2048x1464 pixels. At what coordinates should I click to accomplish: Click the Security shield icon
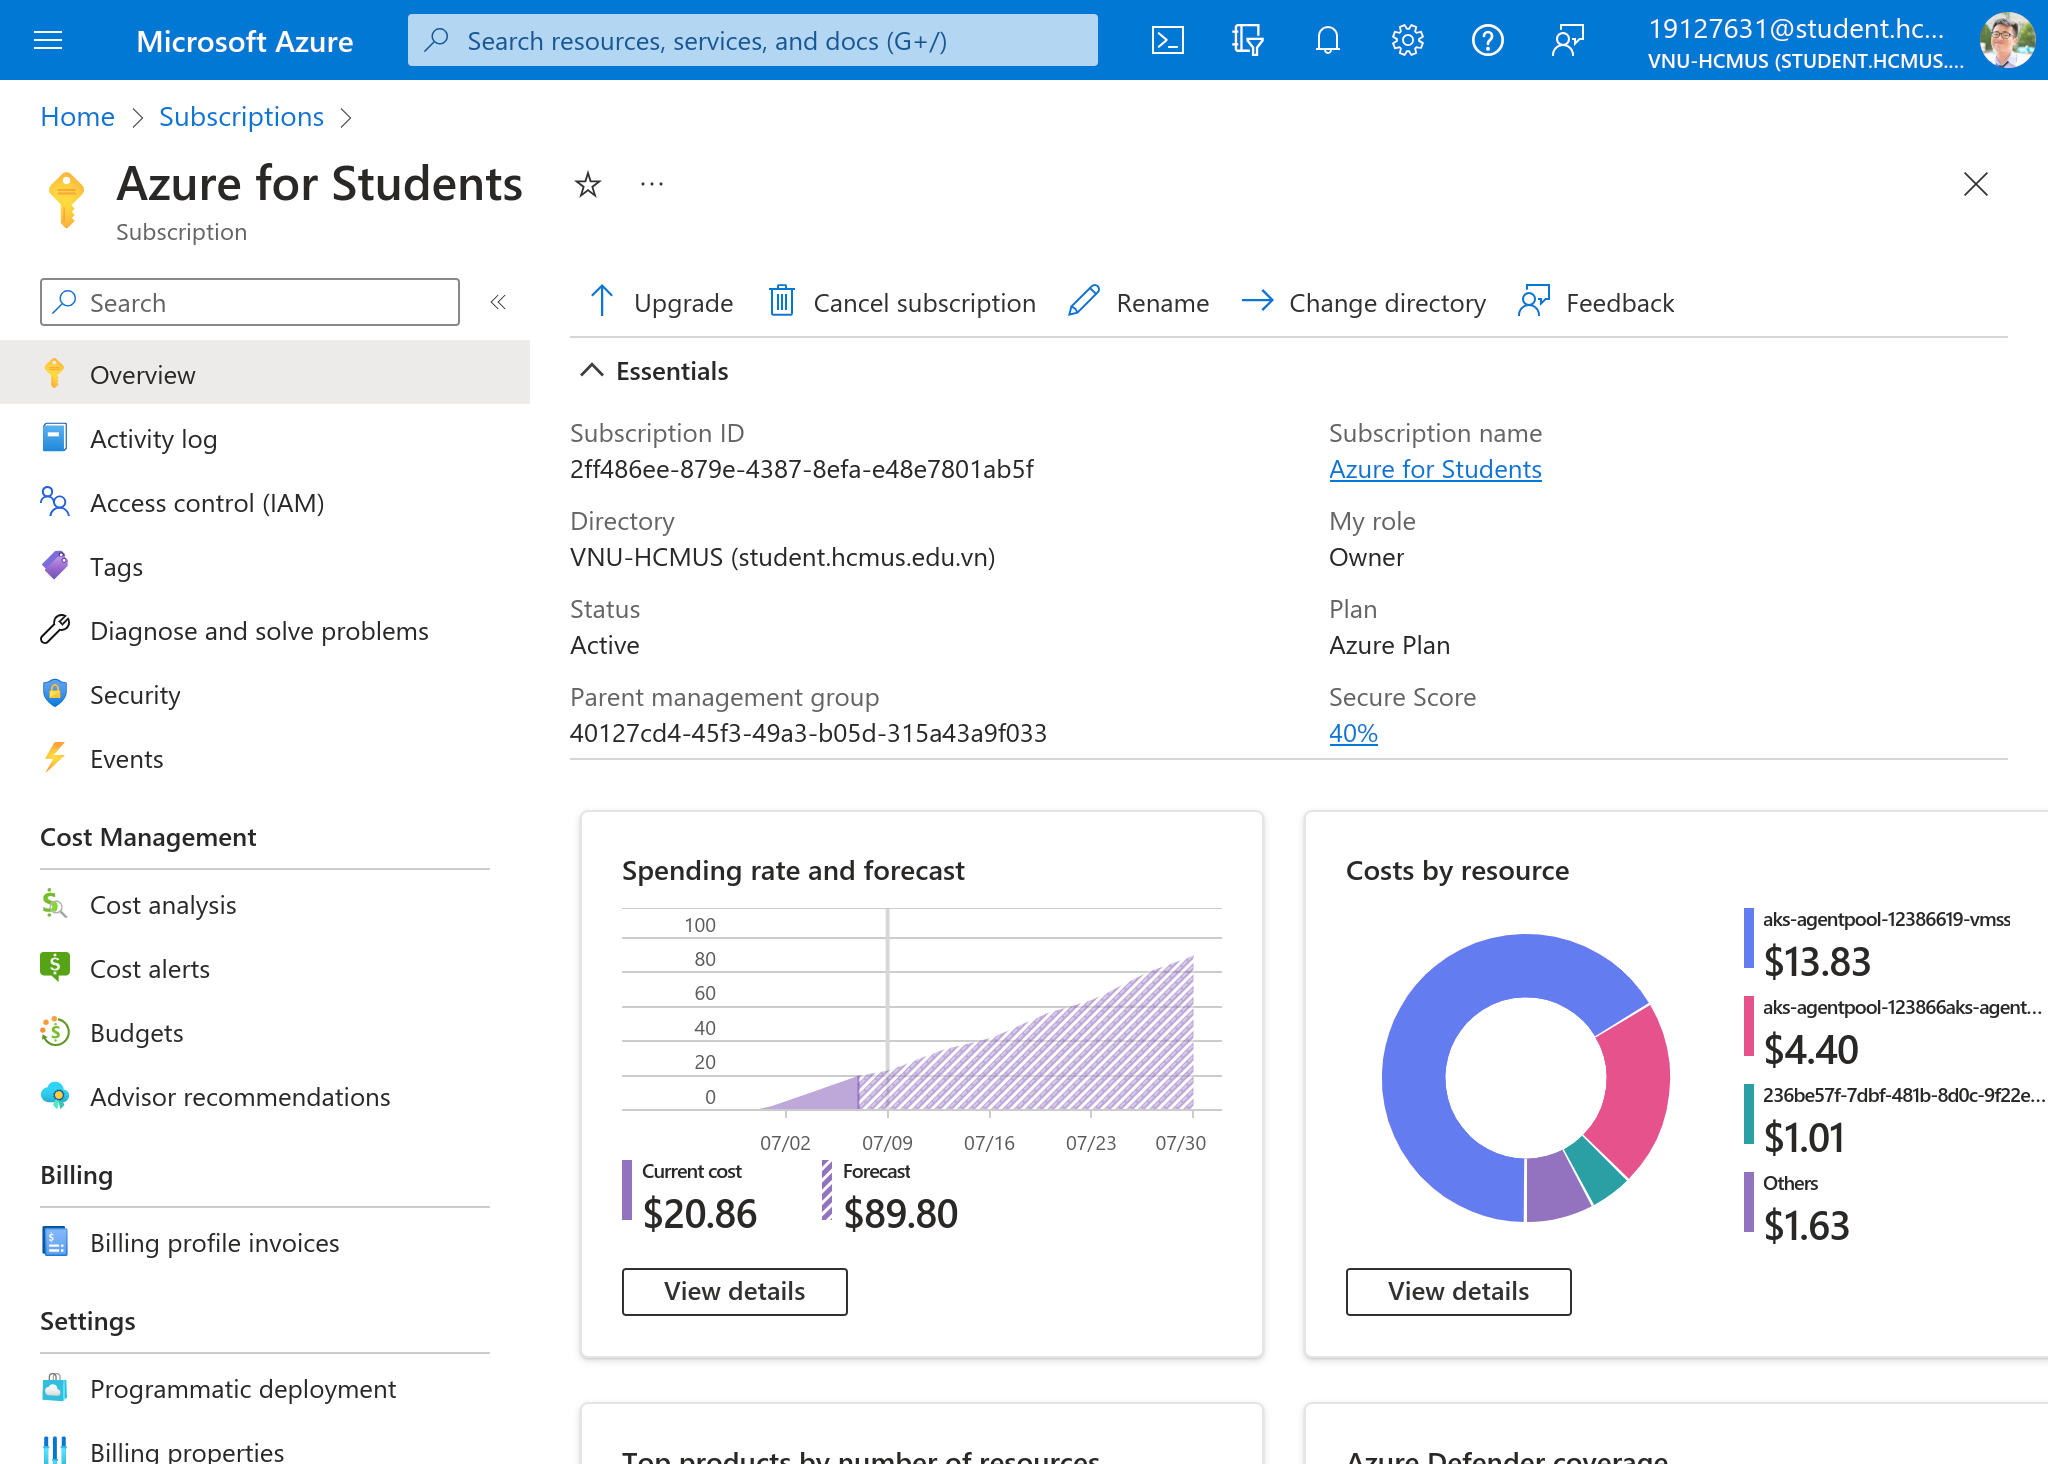55,693
